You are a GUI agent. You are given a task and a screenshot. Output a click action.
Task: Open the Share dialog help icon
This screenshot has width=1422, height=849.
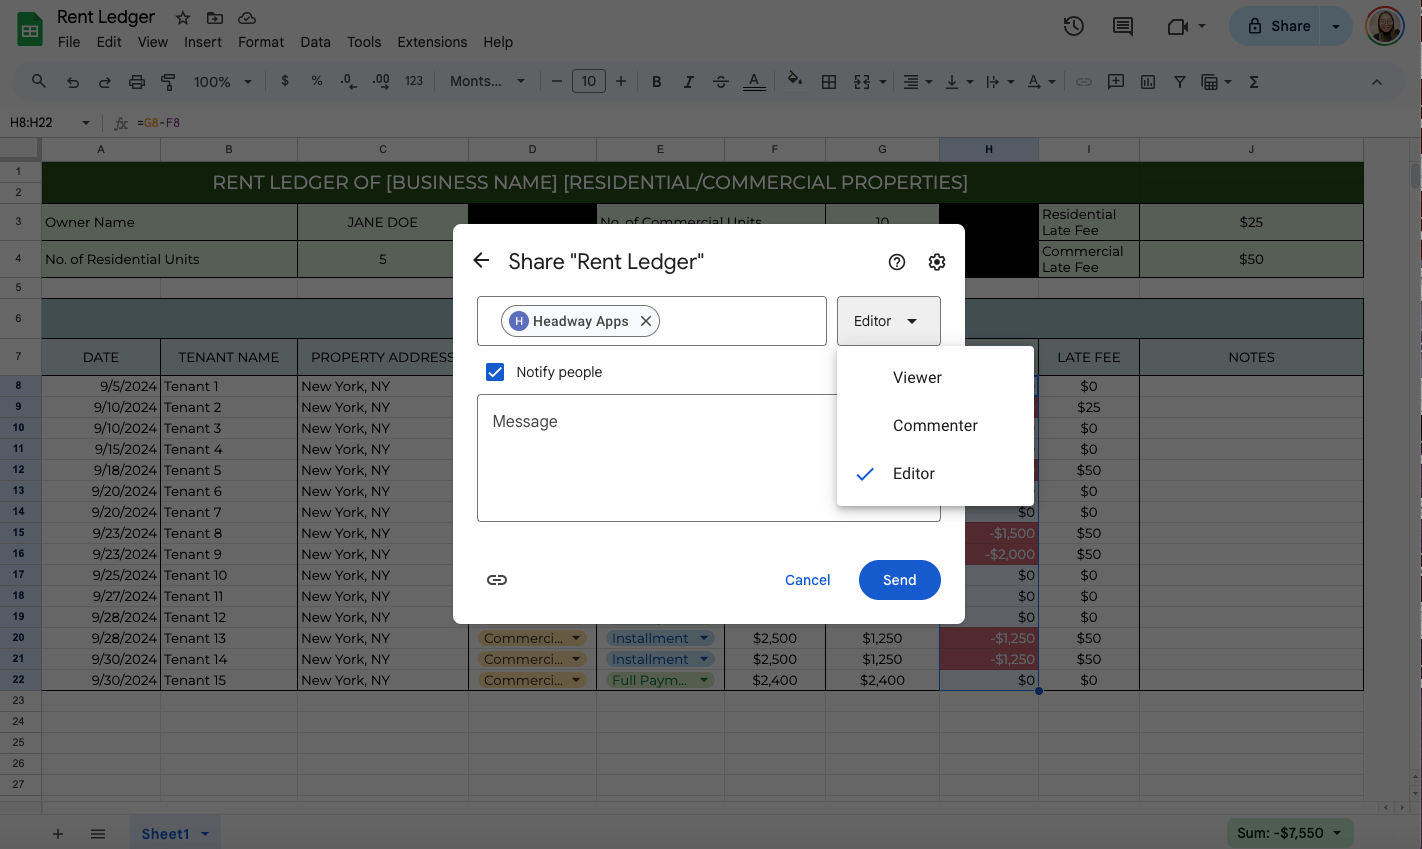tap(896, 262)
